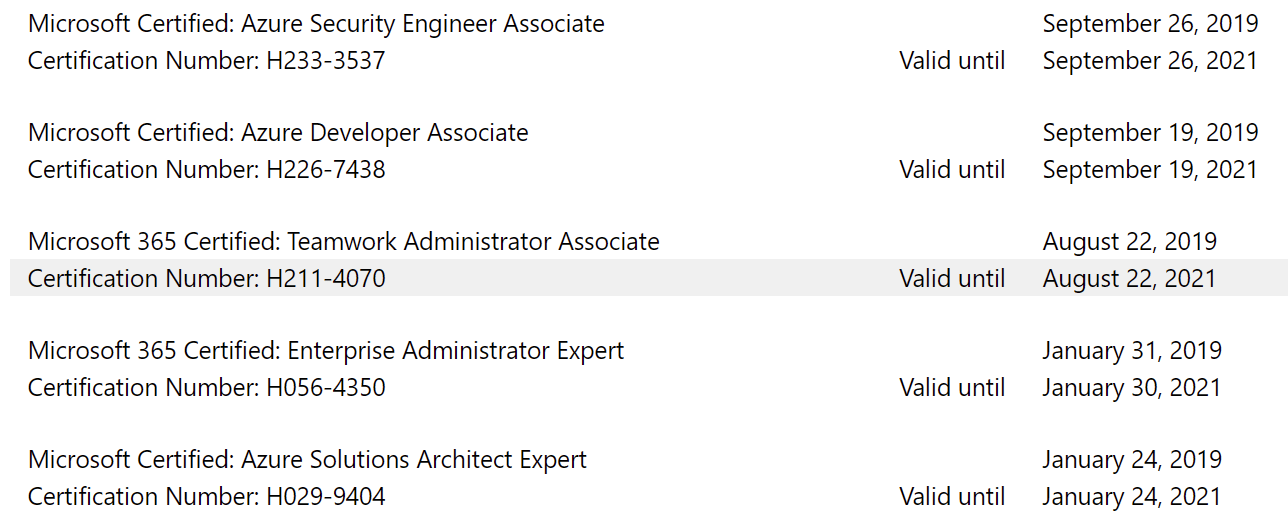Select expiry date January 30, 2021
Image resolution: width=1288 pixels, height=525 pixels.
pyautogui.click(x=1132, y=388)
